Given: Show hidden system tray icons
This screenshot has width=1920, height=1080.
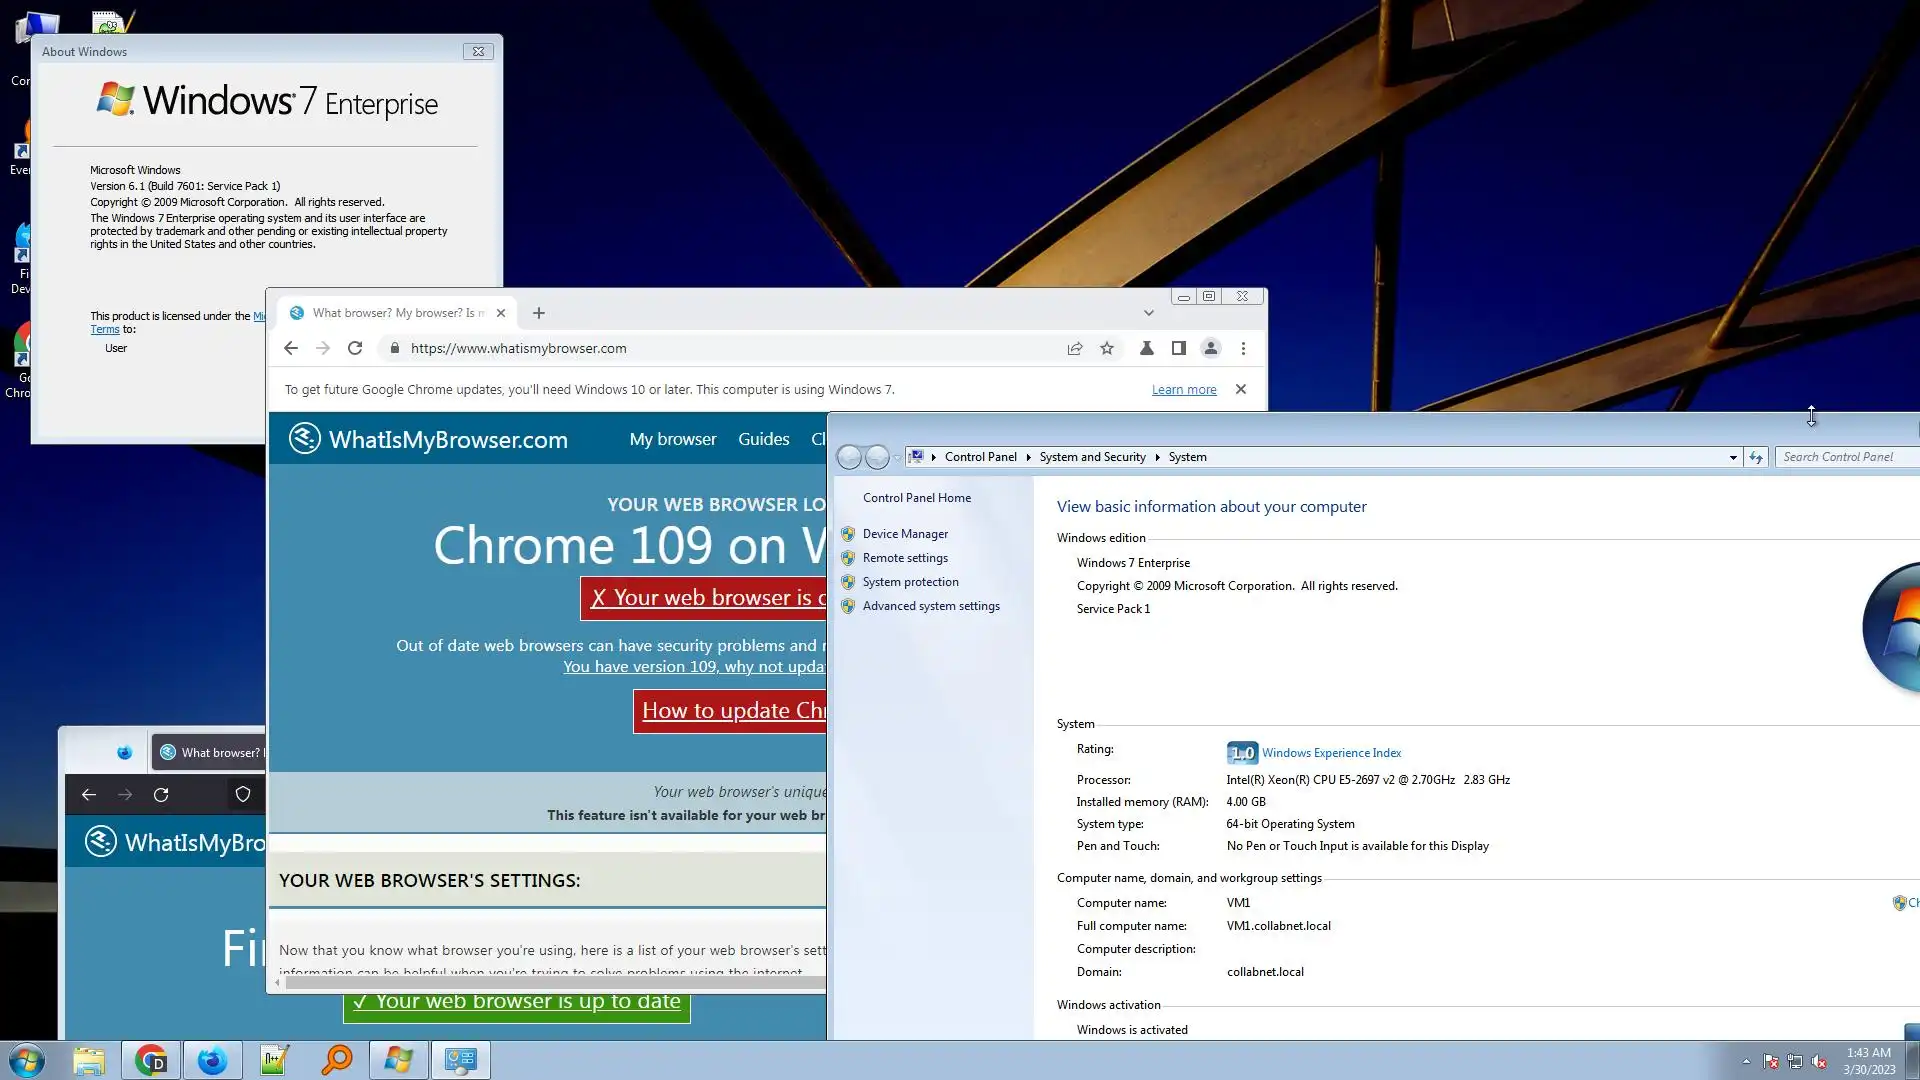Looking at the screenshot, I should click(x=1746, y=1061).
